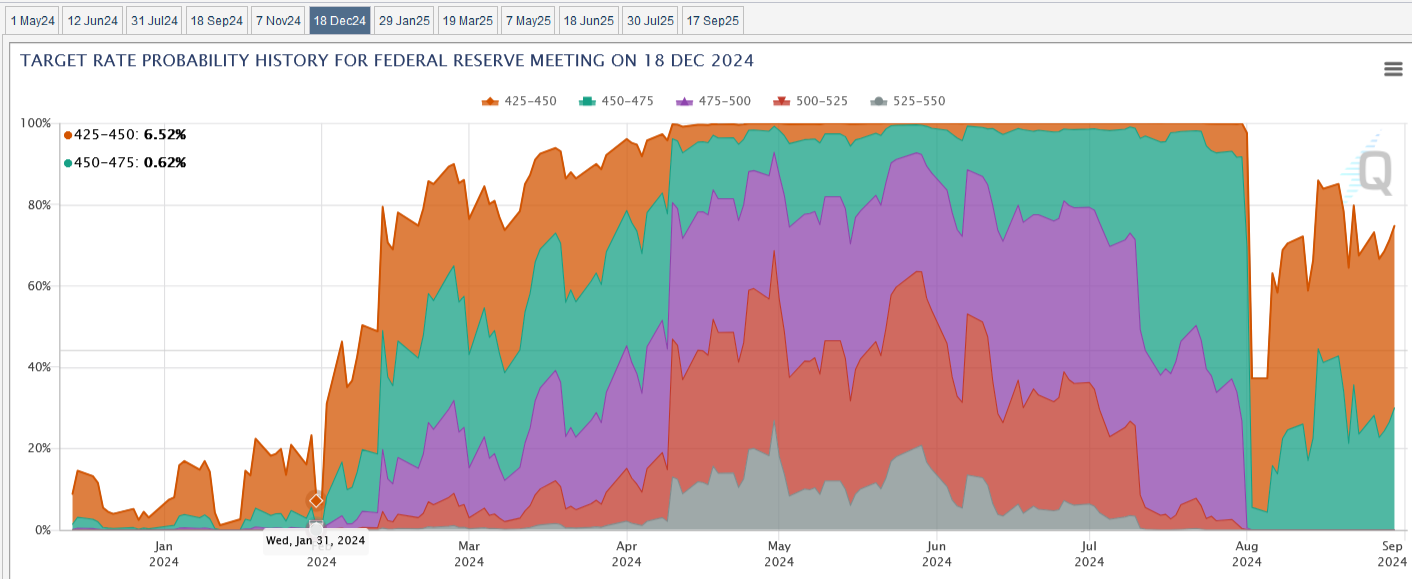Switch to the 30 Jul25 tab
The image size is (1412, 579).
coord(649,20)
